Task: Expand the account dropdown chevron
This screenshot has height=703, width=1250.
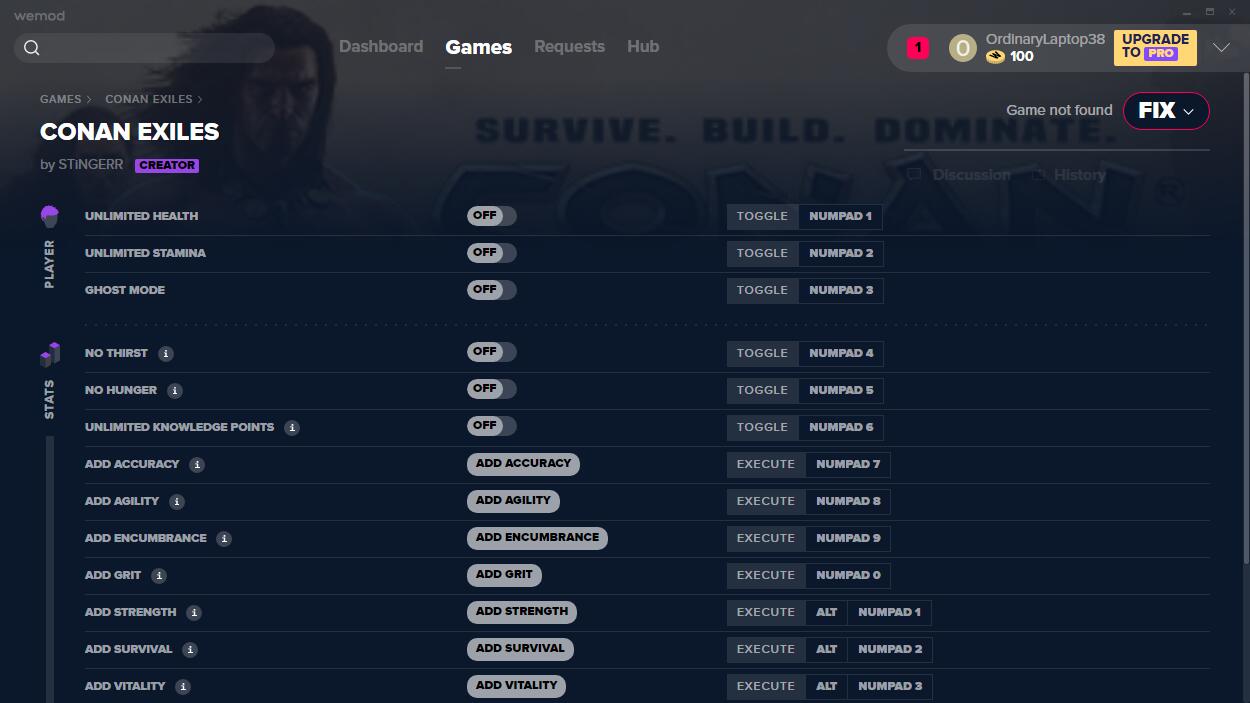Action: pyautogui.click(x=1221, y=48)
